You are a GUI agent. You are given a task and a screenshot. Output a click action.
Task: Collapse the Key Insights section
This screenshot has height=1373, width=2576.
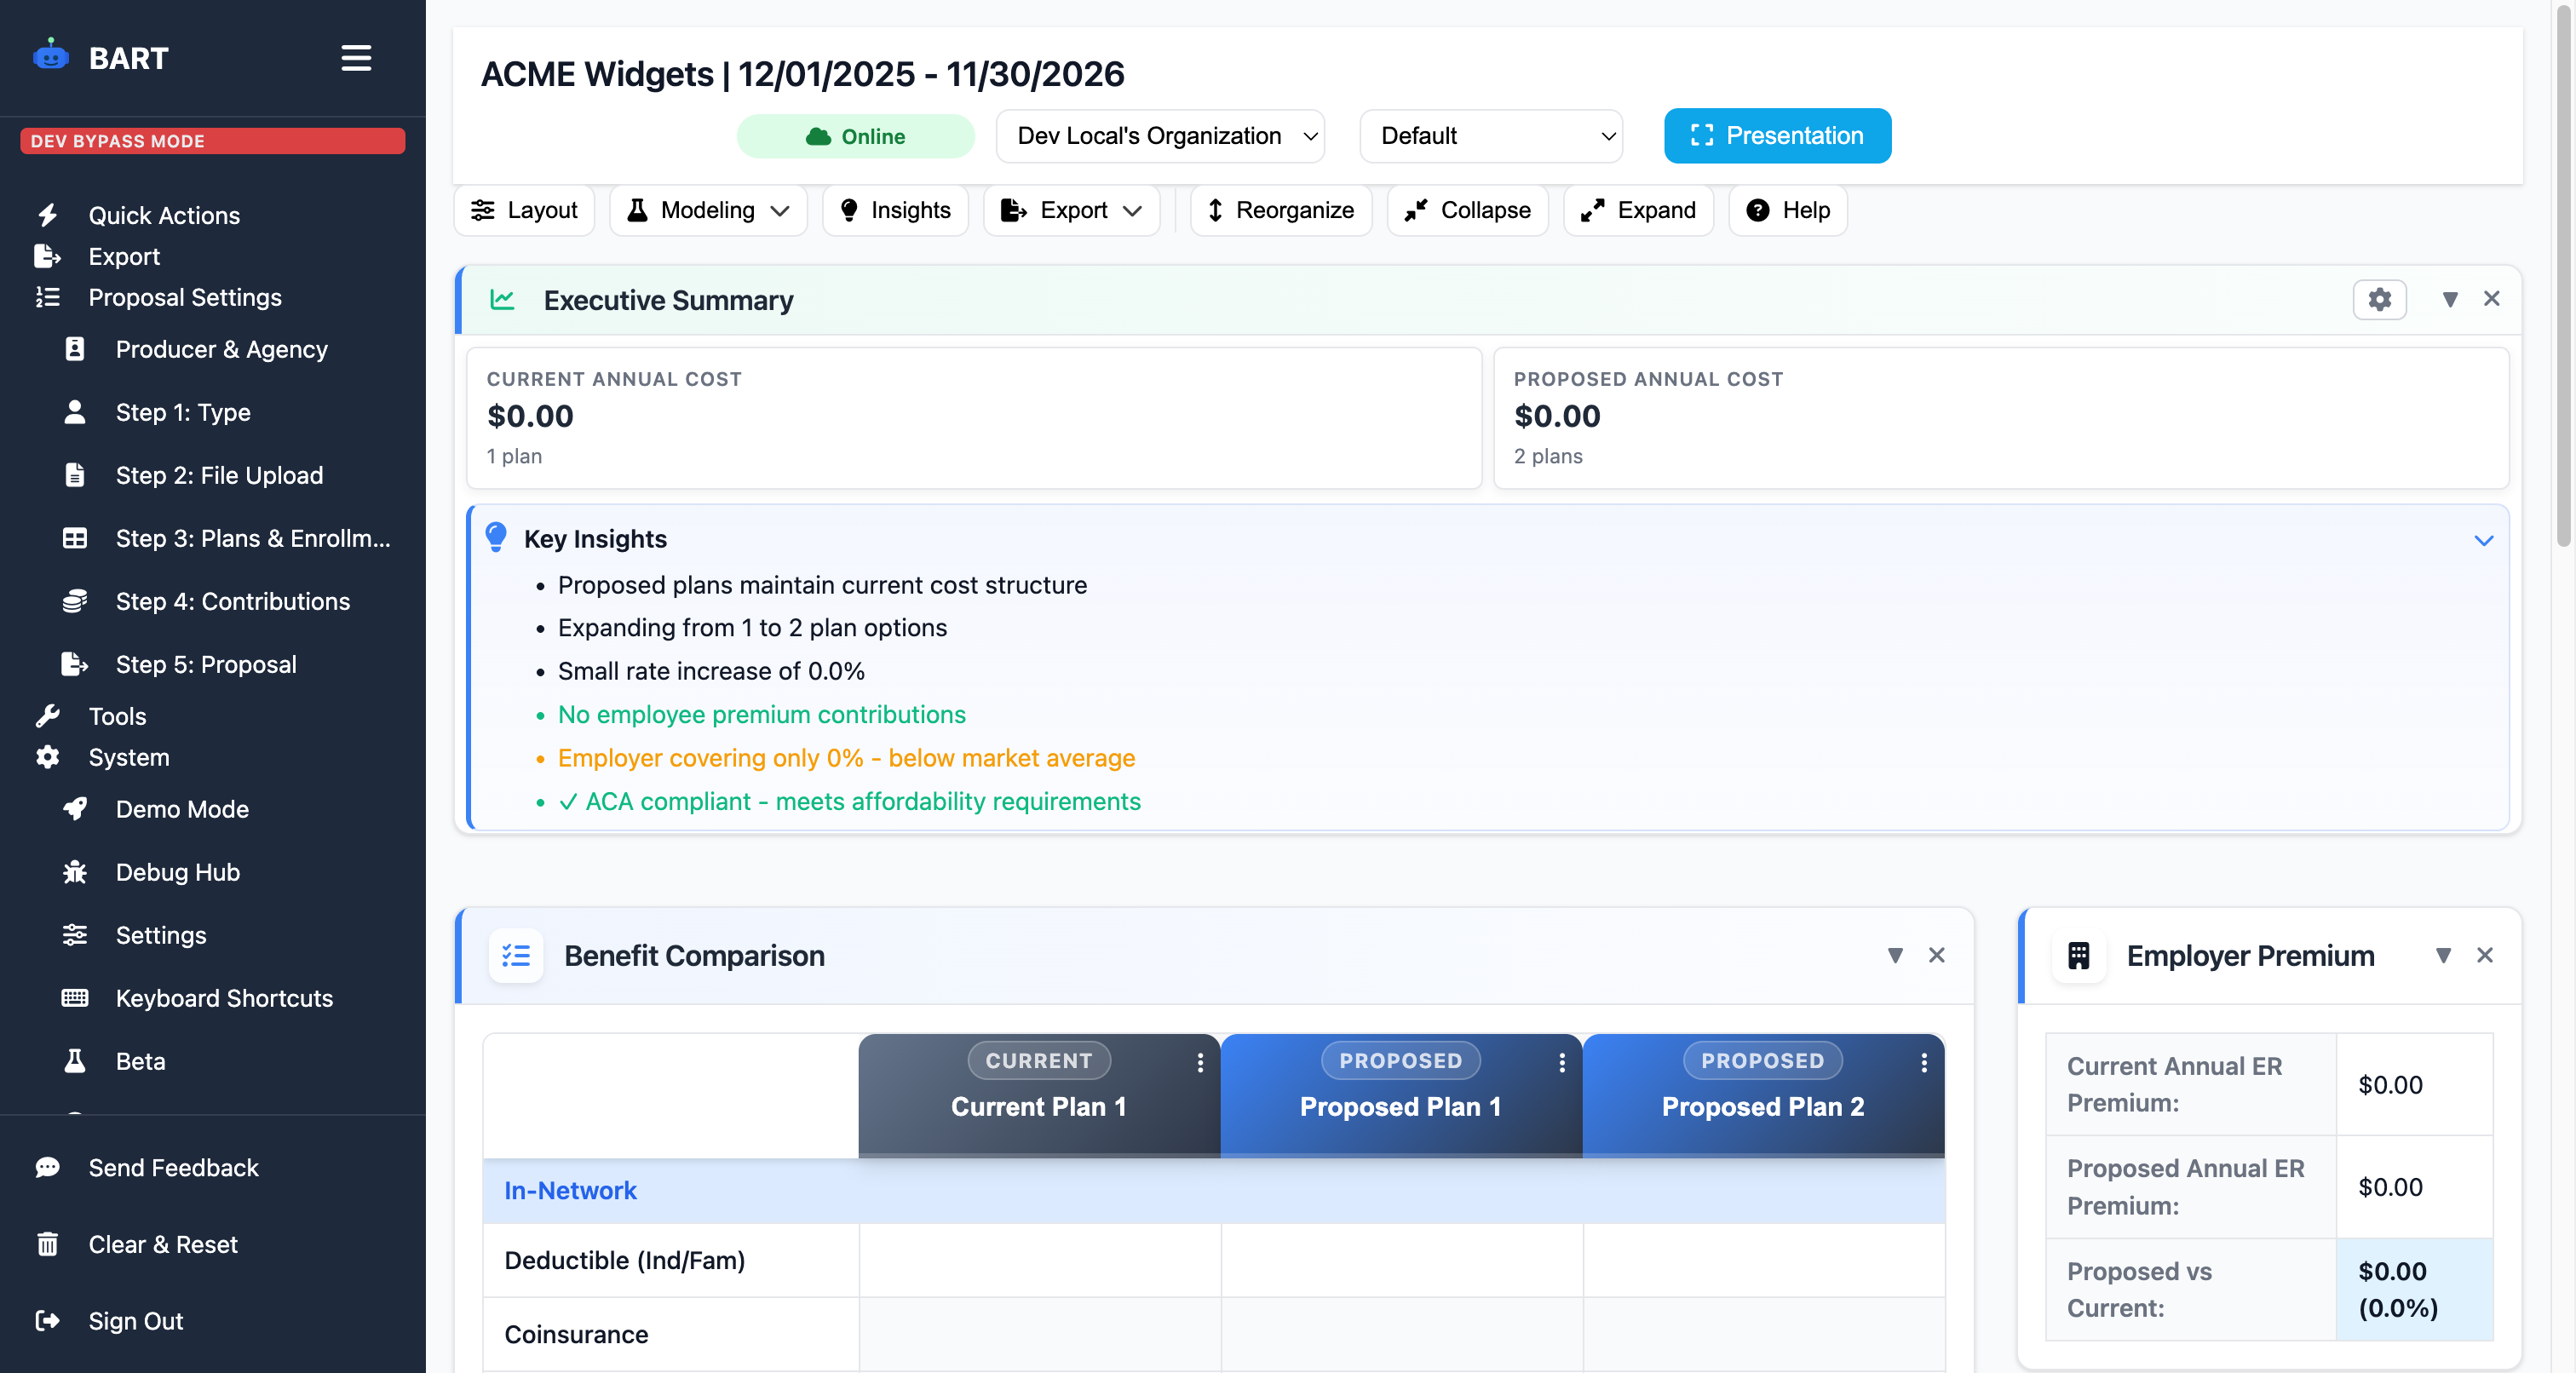(2486, 540)
